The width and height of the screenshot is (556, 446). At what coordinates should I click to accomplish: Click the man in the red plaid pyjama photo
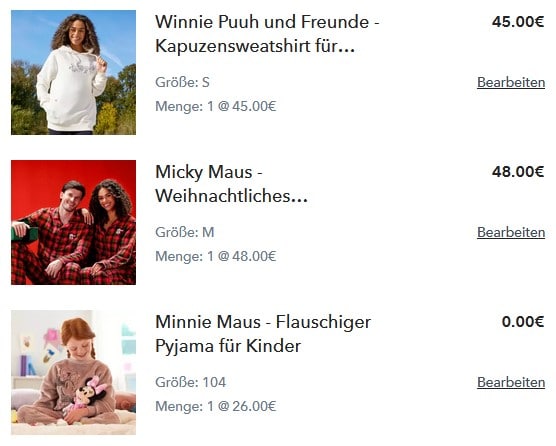pyautogui.click(x=51, y=232)
